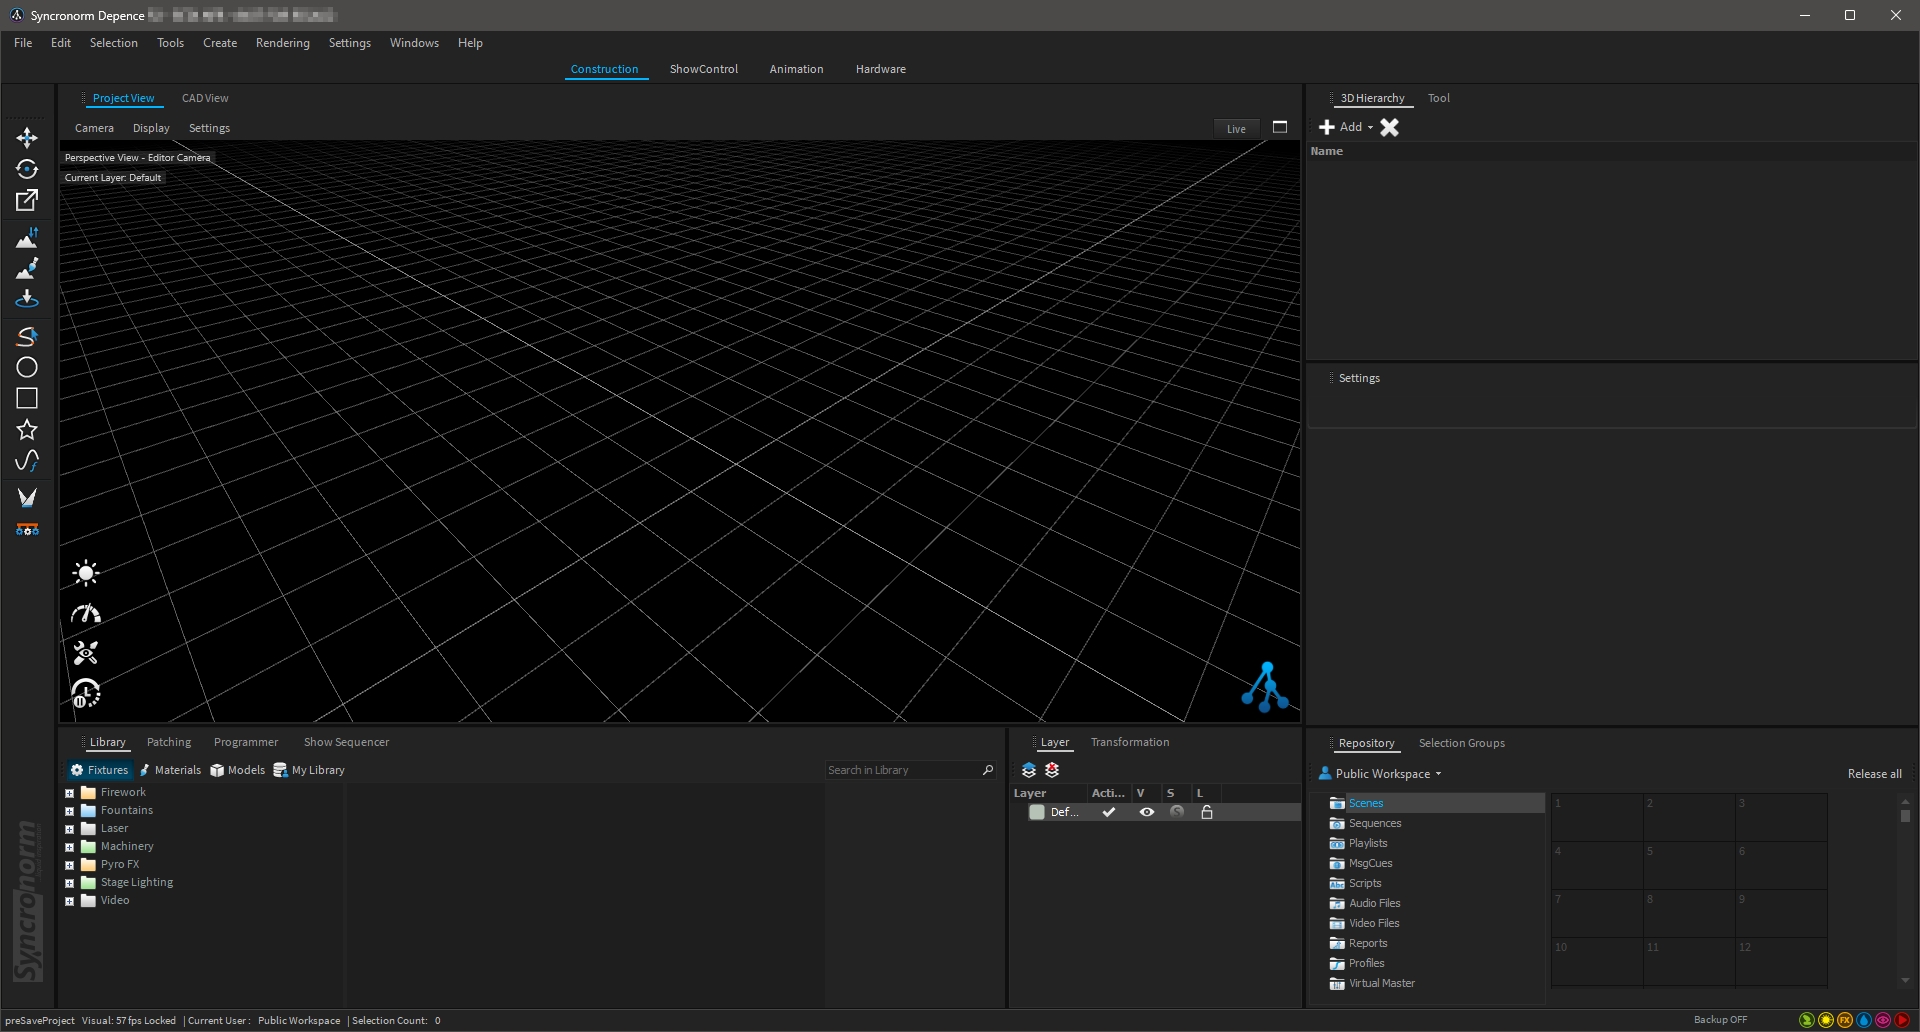Click the blue water drop status icon
The image size is (1920, 1032).
[x=1864, y=1020]
